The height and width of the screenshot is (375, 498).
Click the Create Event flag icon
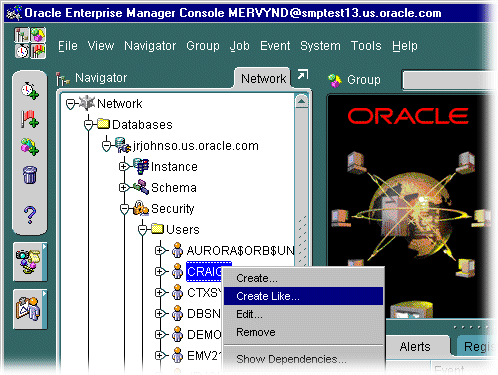pyautogui.click(x=30, y=119)
